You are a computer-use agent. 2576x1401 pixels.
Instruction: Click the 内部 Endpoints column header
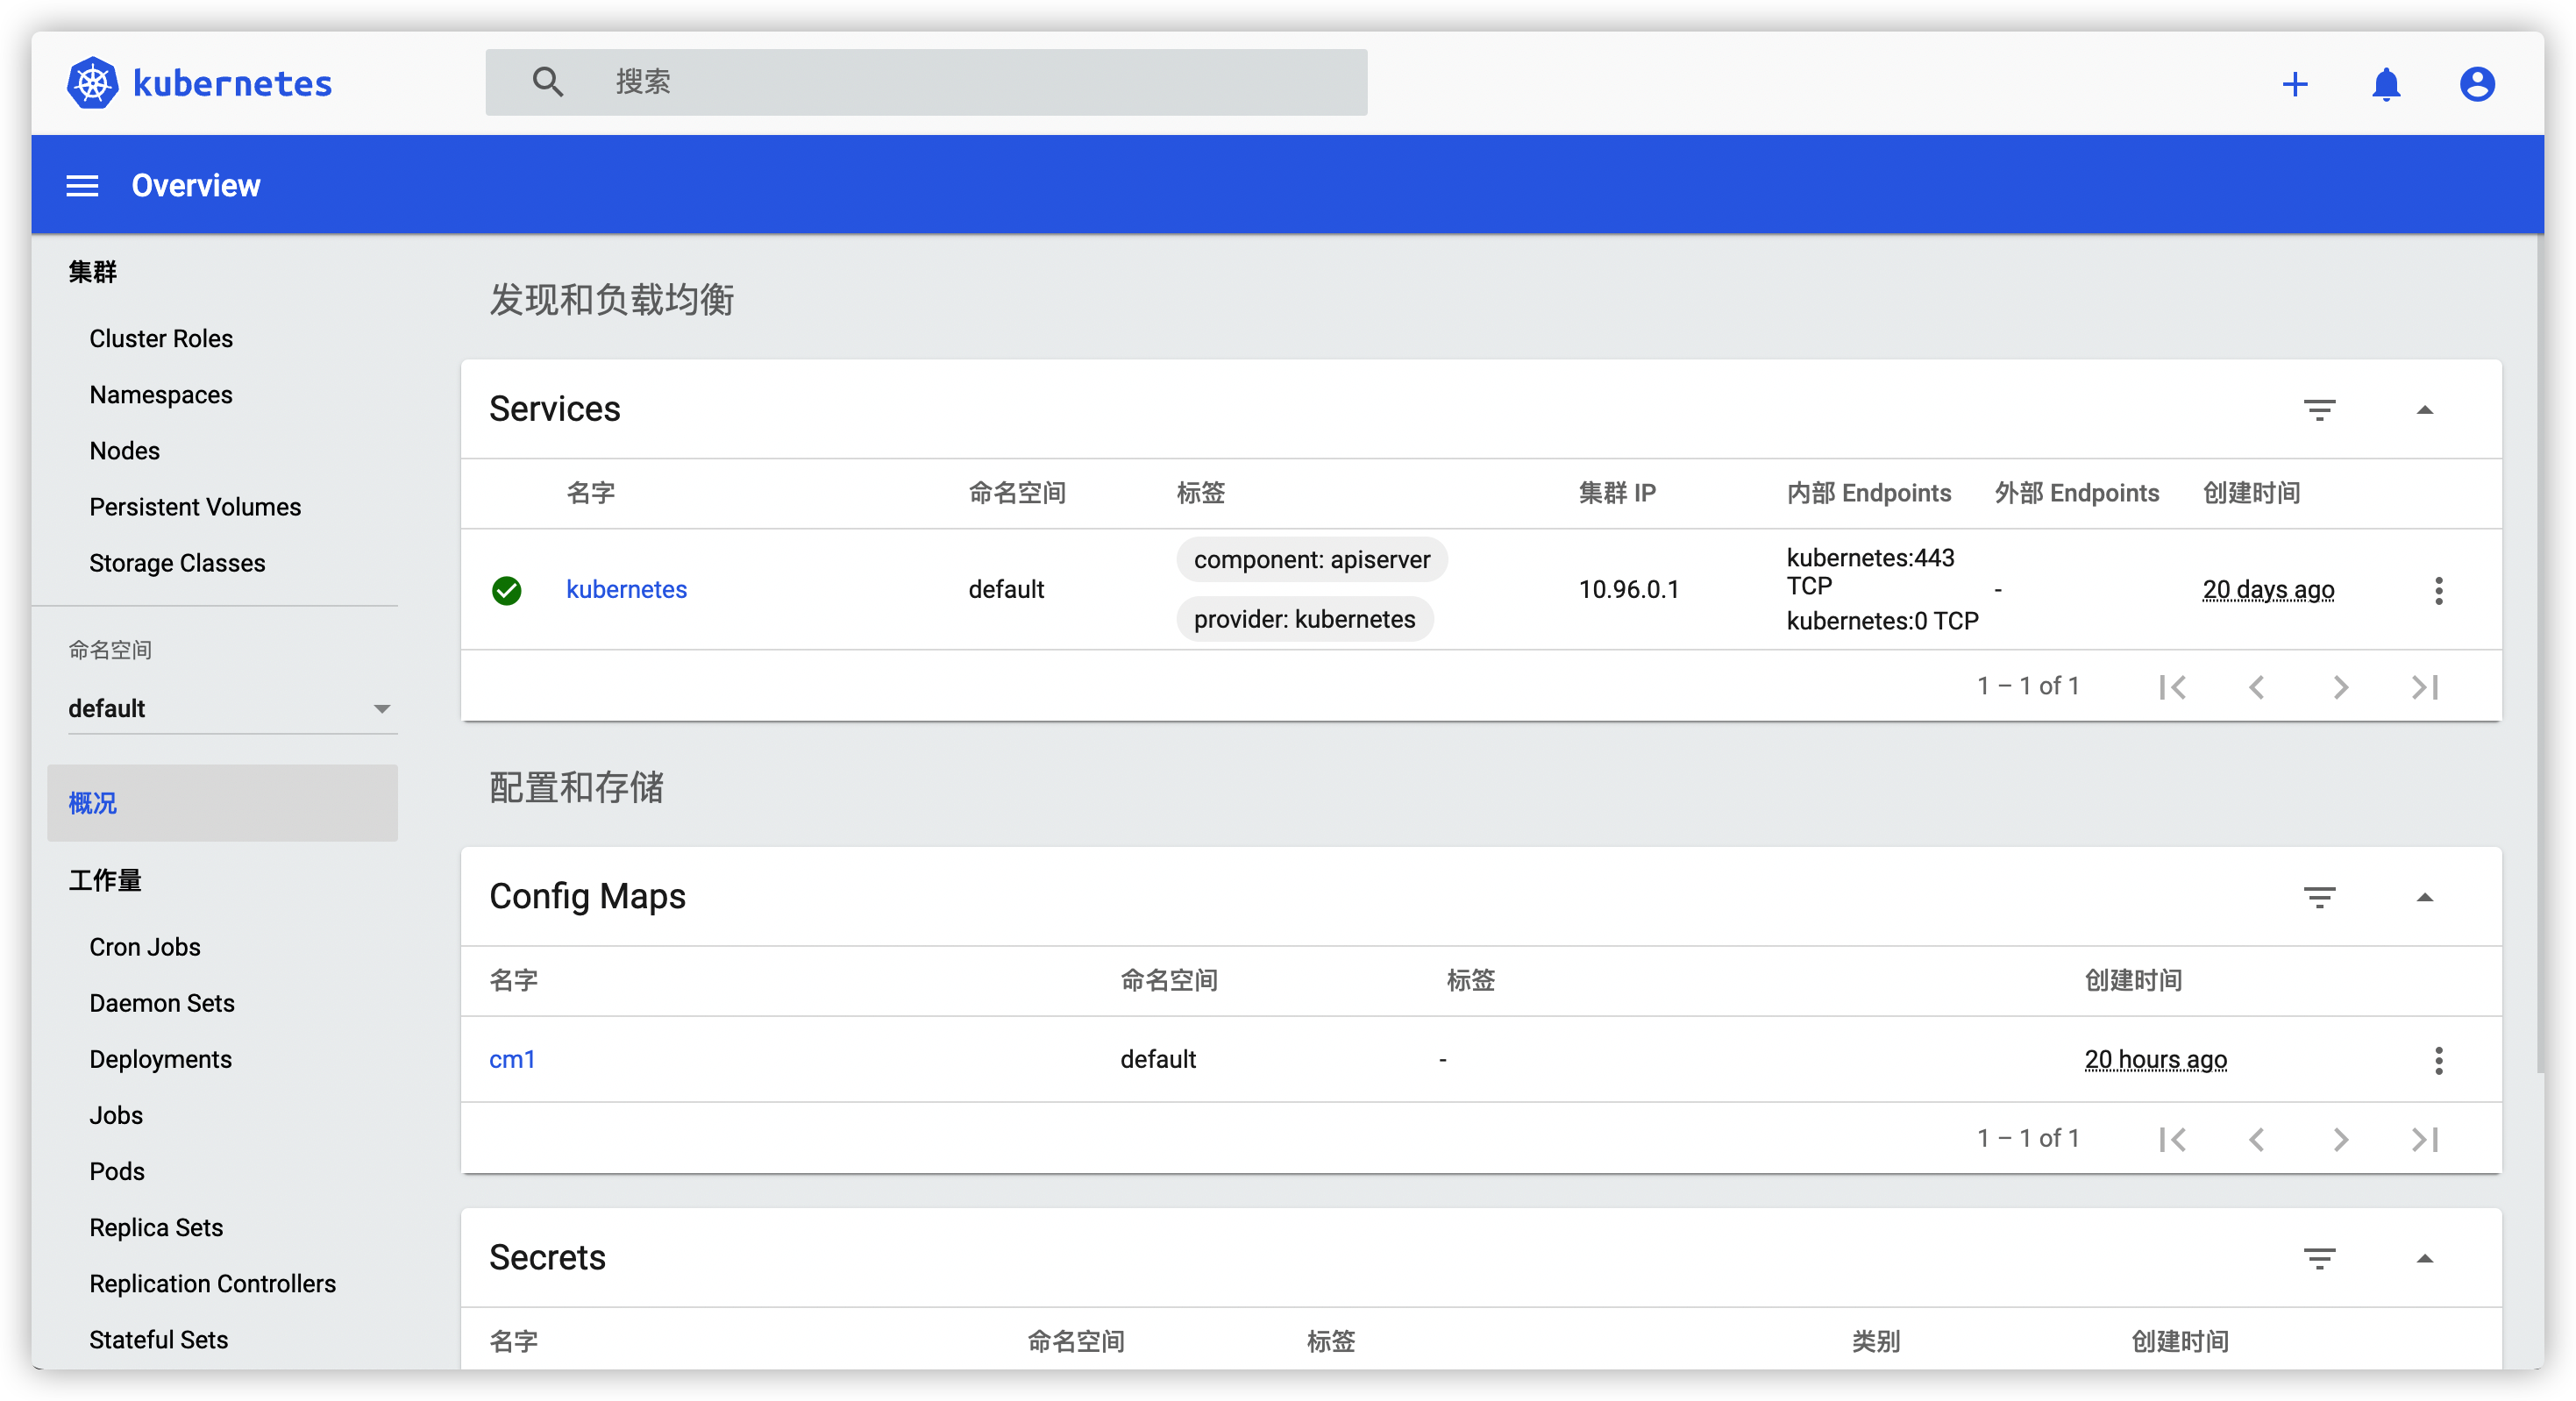[x=1868, y=493]
